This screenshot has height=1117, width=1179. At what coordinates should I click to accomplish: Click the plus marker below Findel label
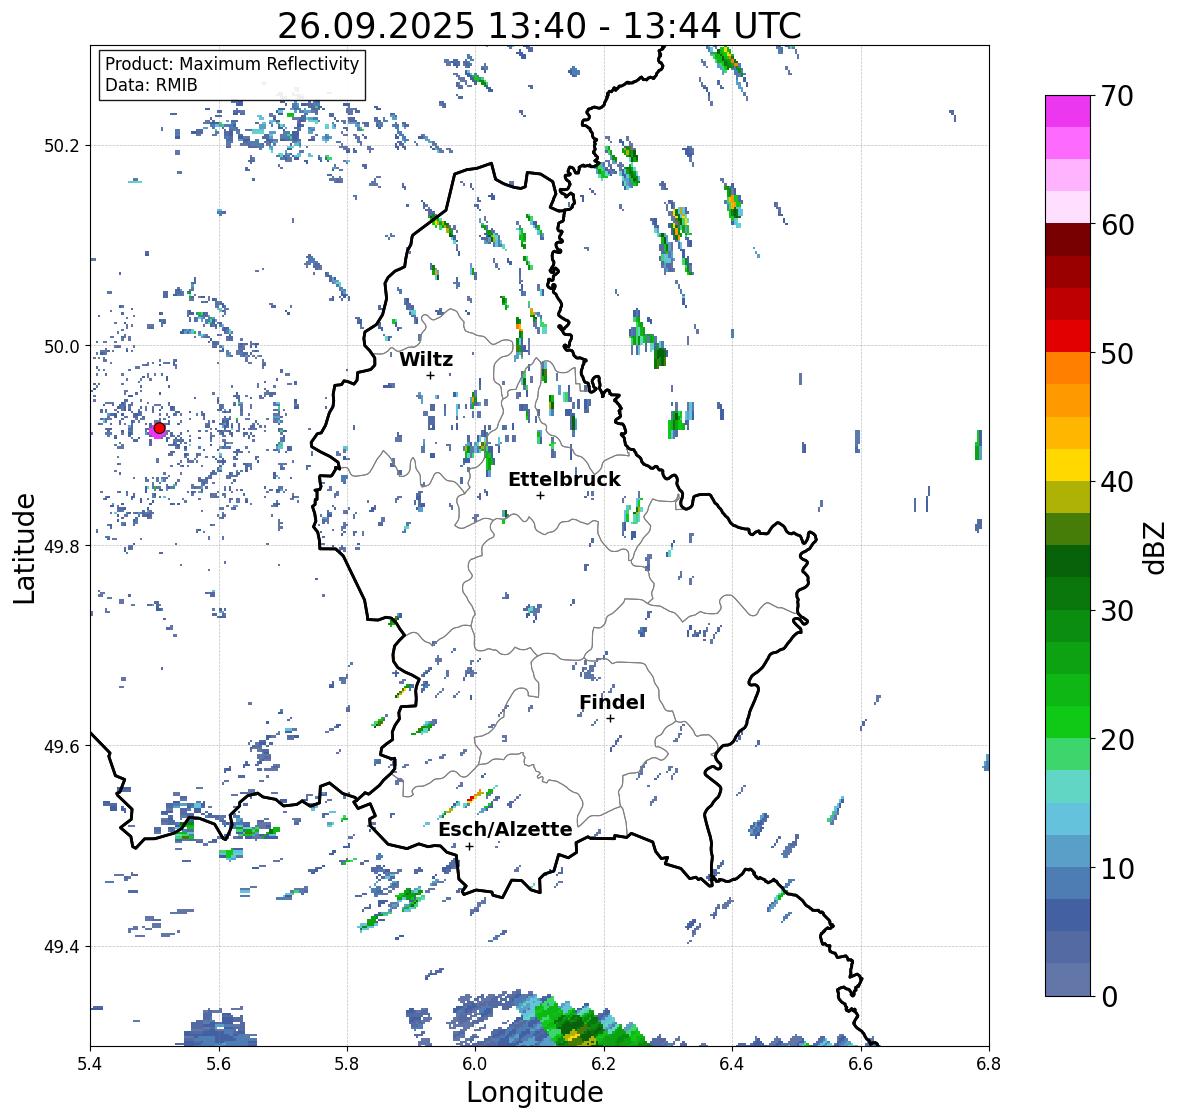pyautogui.click(x=611, y=719)
